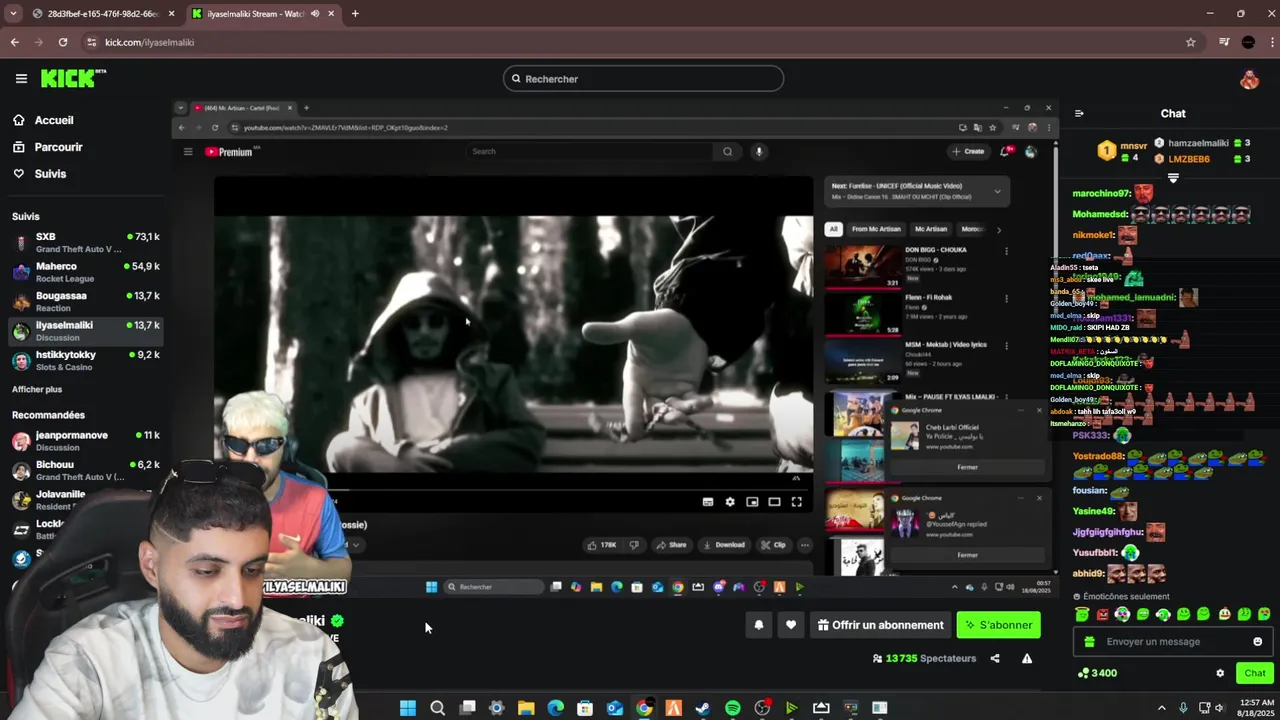
Task: Go back in Chrome browser
Action: pos(14,42)
